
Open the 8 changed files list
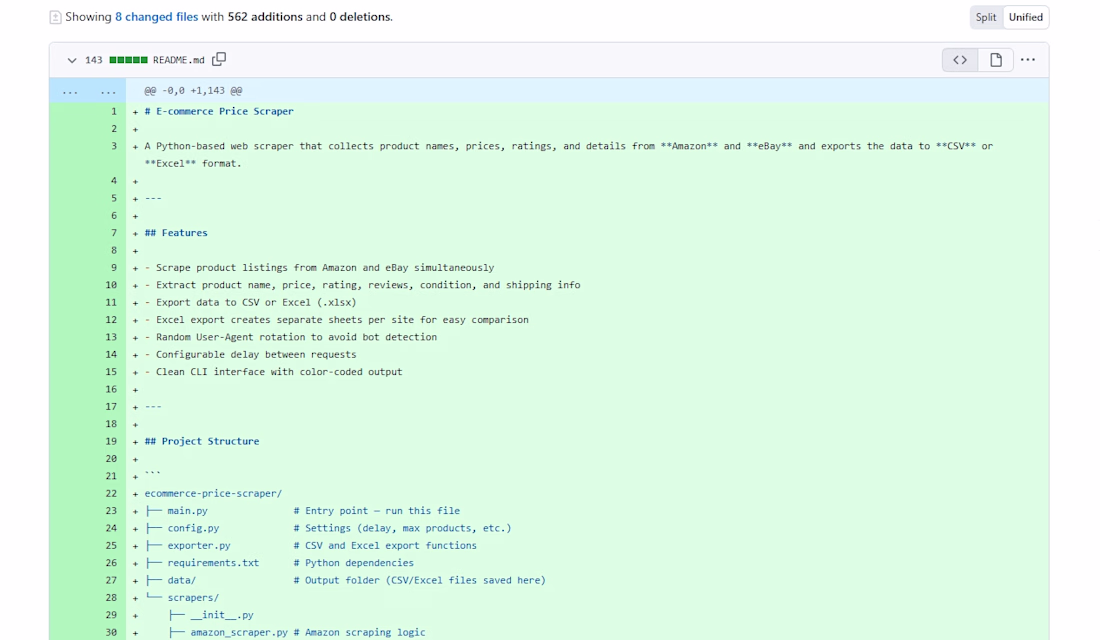[156, 17]
